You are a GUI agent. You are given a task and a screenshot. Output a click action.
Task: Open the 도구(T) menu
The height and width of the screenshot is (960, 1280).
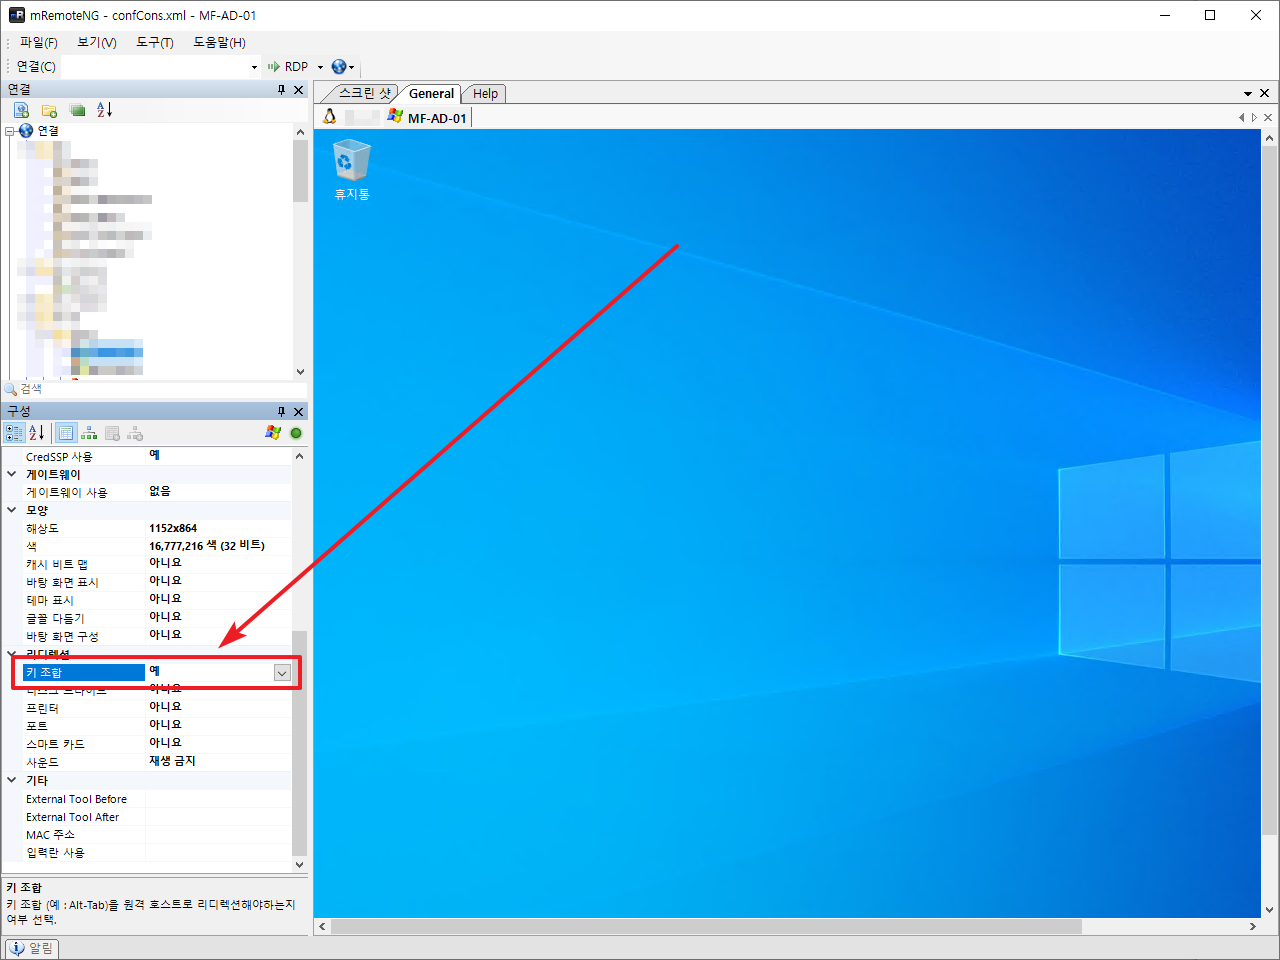click(154, 42)
